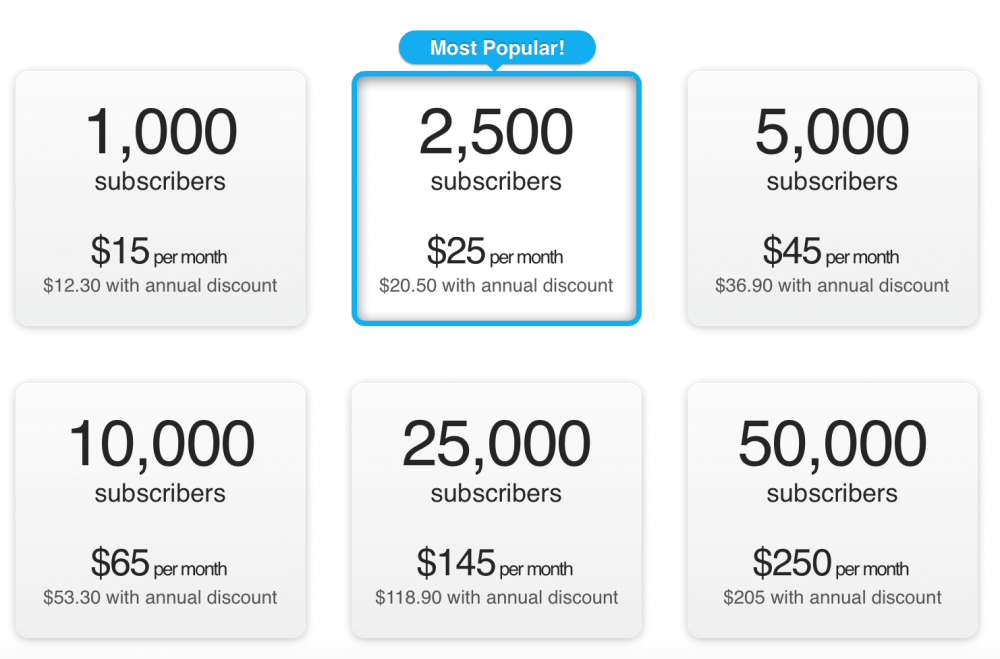
Task: Click the $15 per month price
Action: tap(159, 251)
